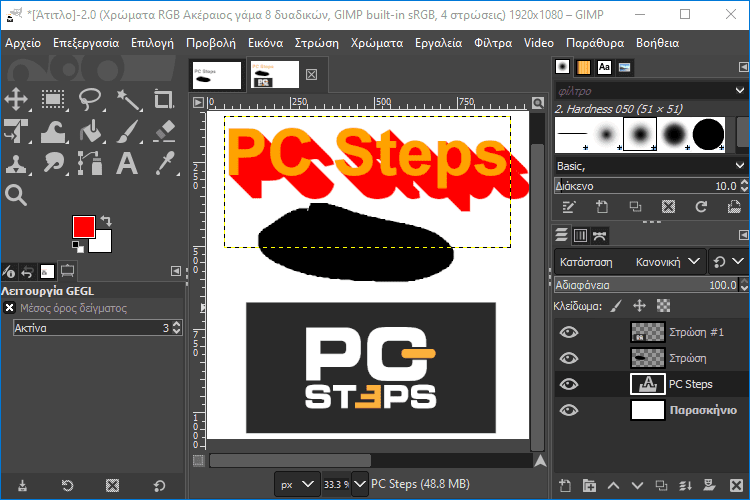Screen dimensions: 750x500
Task: Select the Move tool
Action: (16, 100)
